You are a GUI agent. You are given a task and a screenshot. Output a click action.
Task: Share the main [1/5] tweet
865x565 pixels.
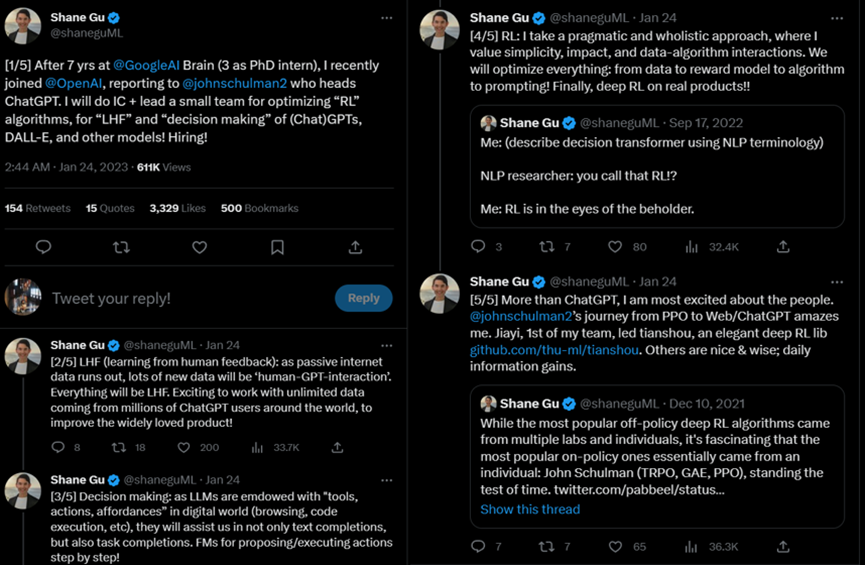(x=355, y=247)
